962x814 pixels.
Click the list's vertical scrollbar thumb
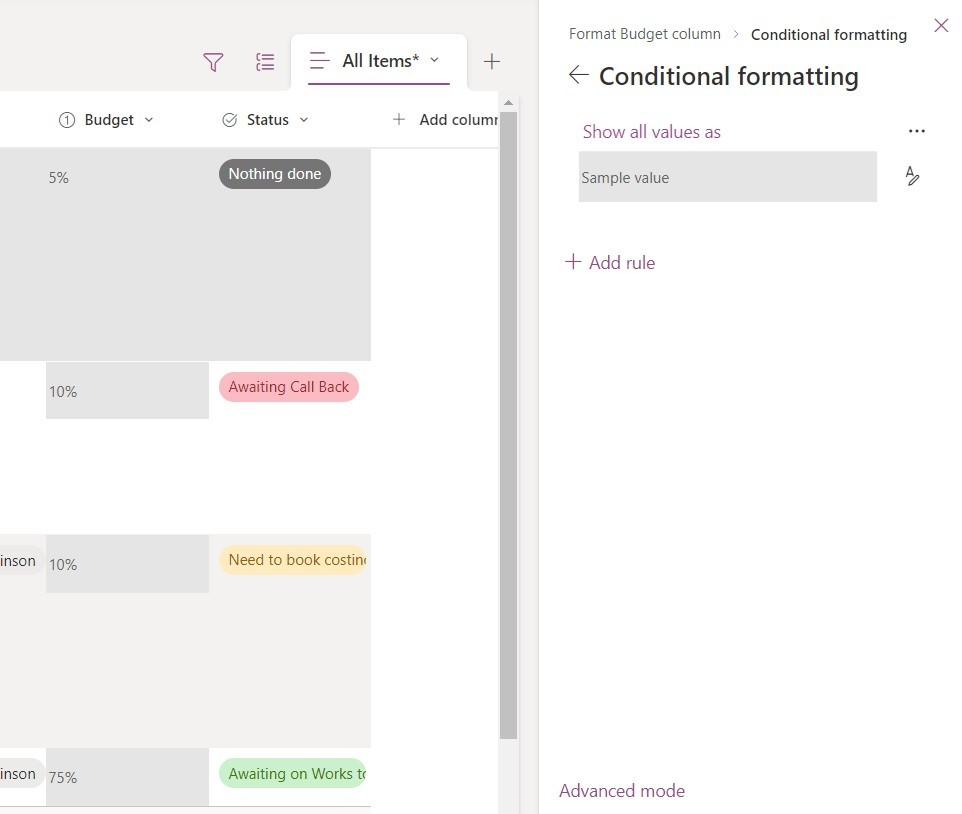coord(509,425)
